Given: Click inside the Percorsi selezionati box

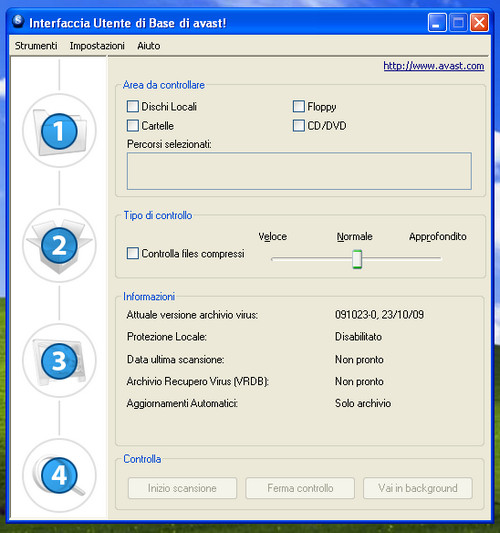Looking at the screenshot, I should pyautogui.click(x=299, y=171).
